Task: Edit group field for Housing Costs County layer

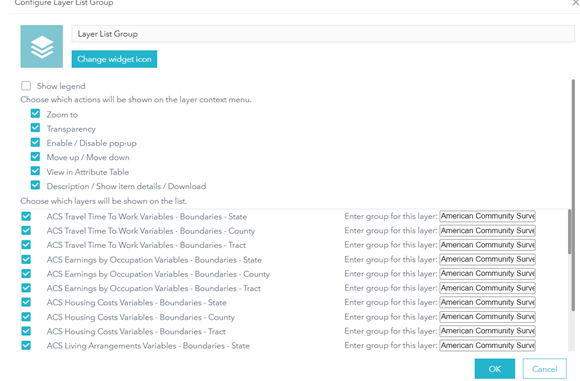Action: click(488, 317)
